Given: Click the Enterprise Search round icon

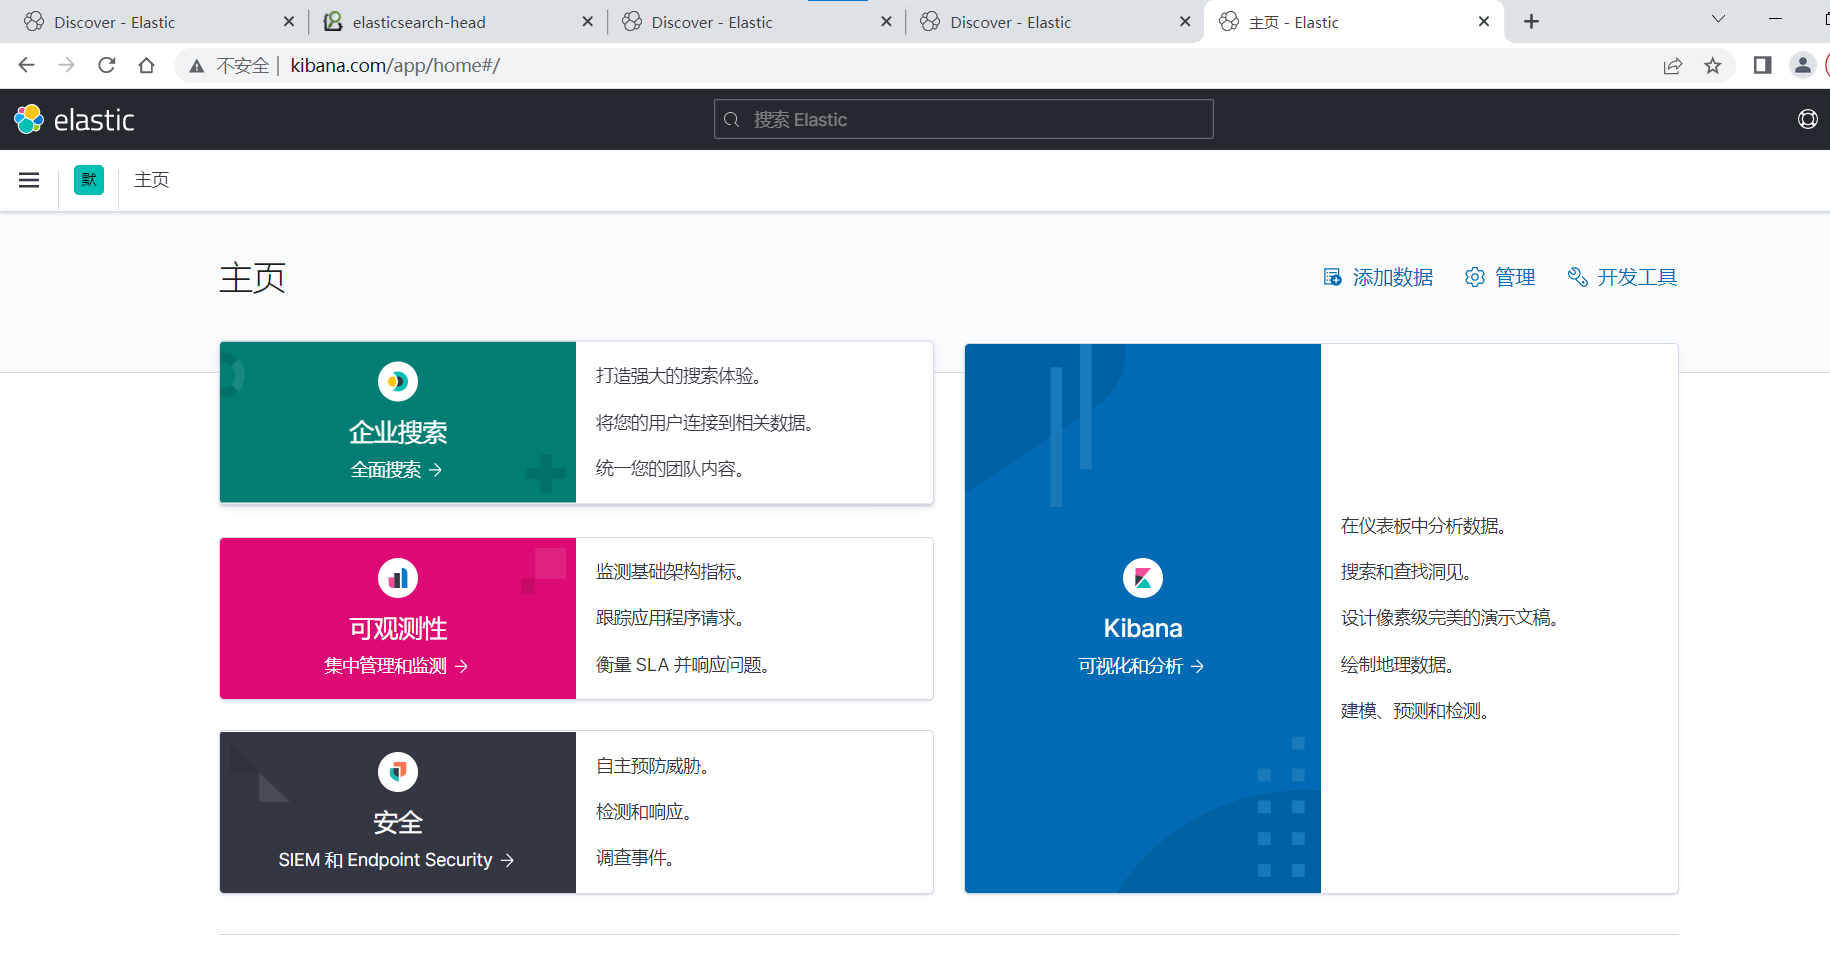Looking at the screenshot, I should 398,381.
